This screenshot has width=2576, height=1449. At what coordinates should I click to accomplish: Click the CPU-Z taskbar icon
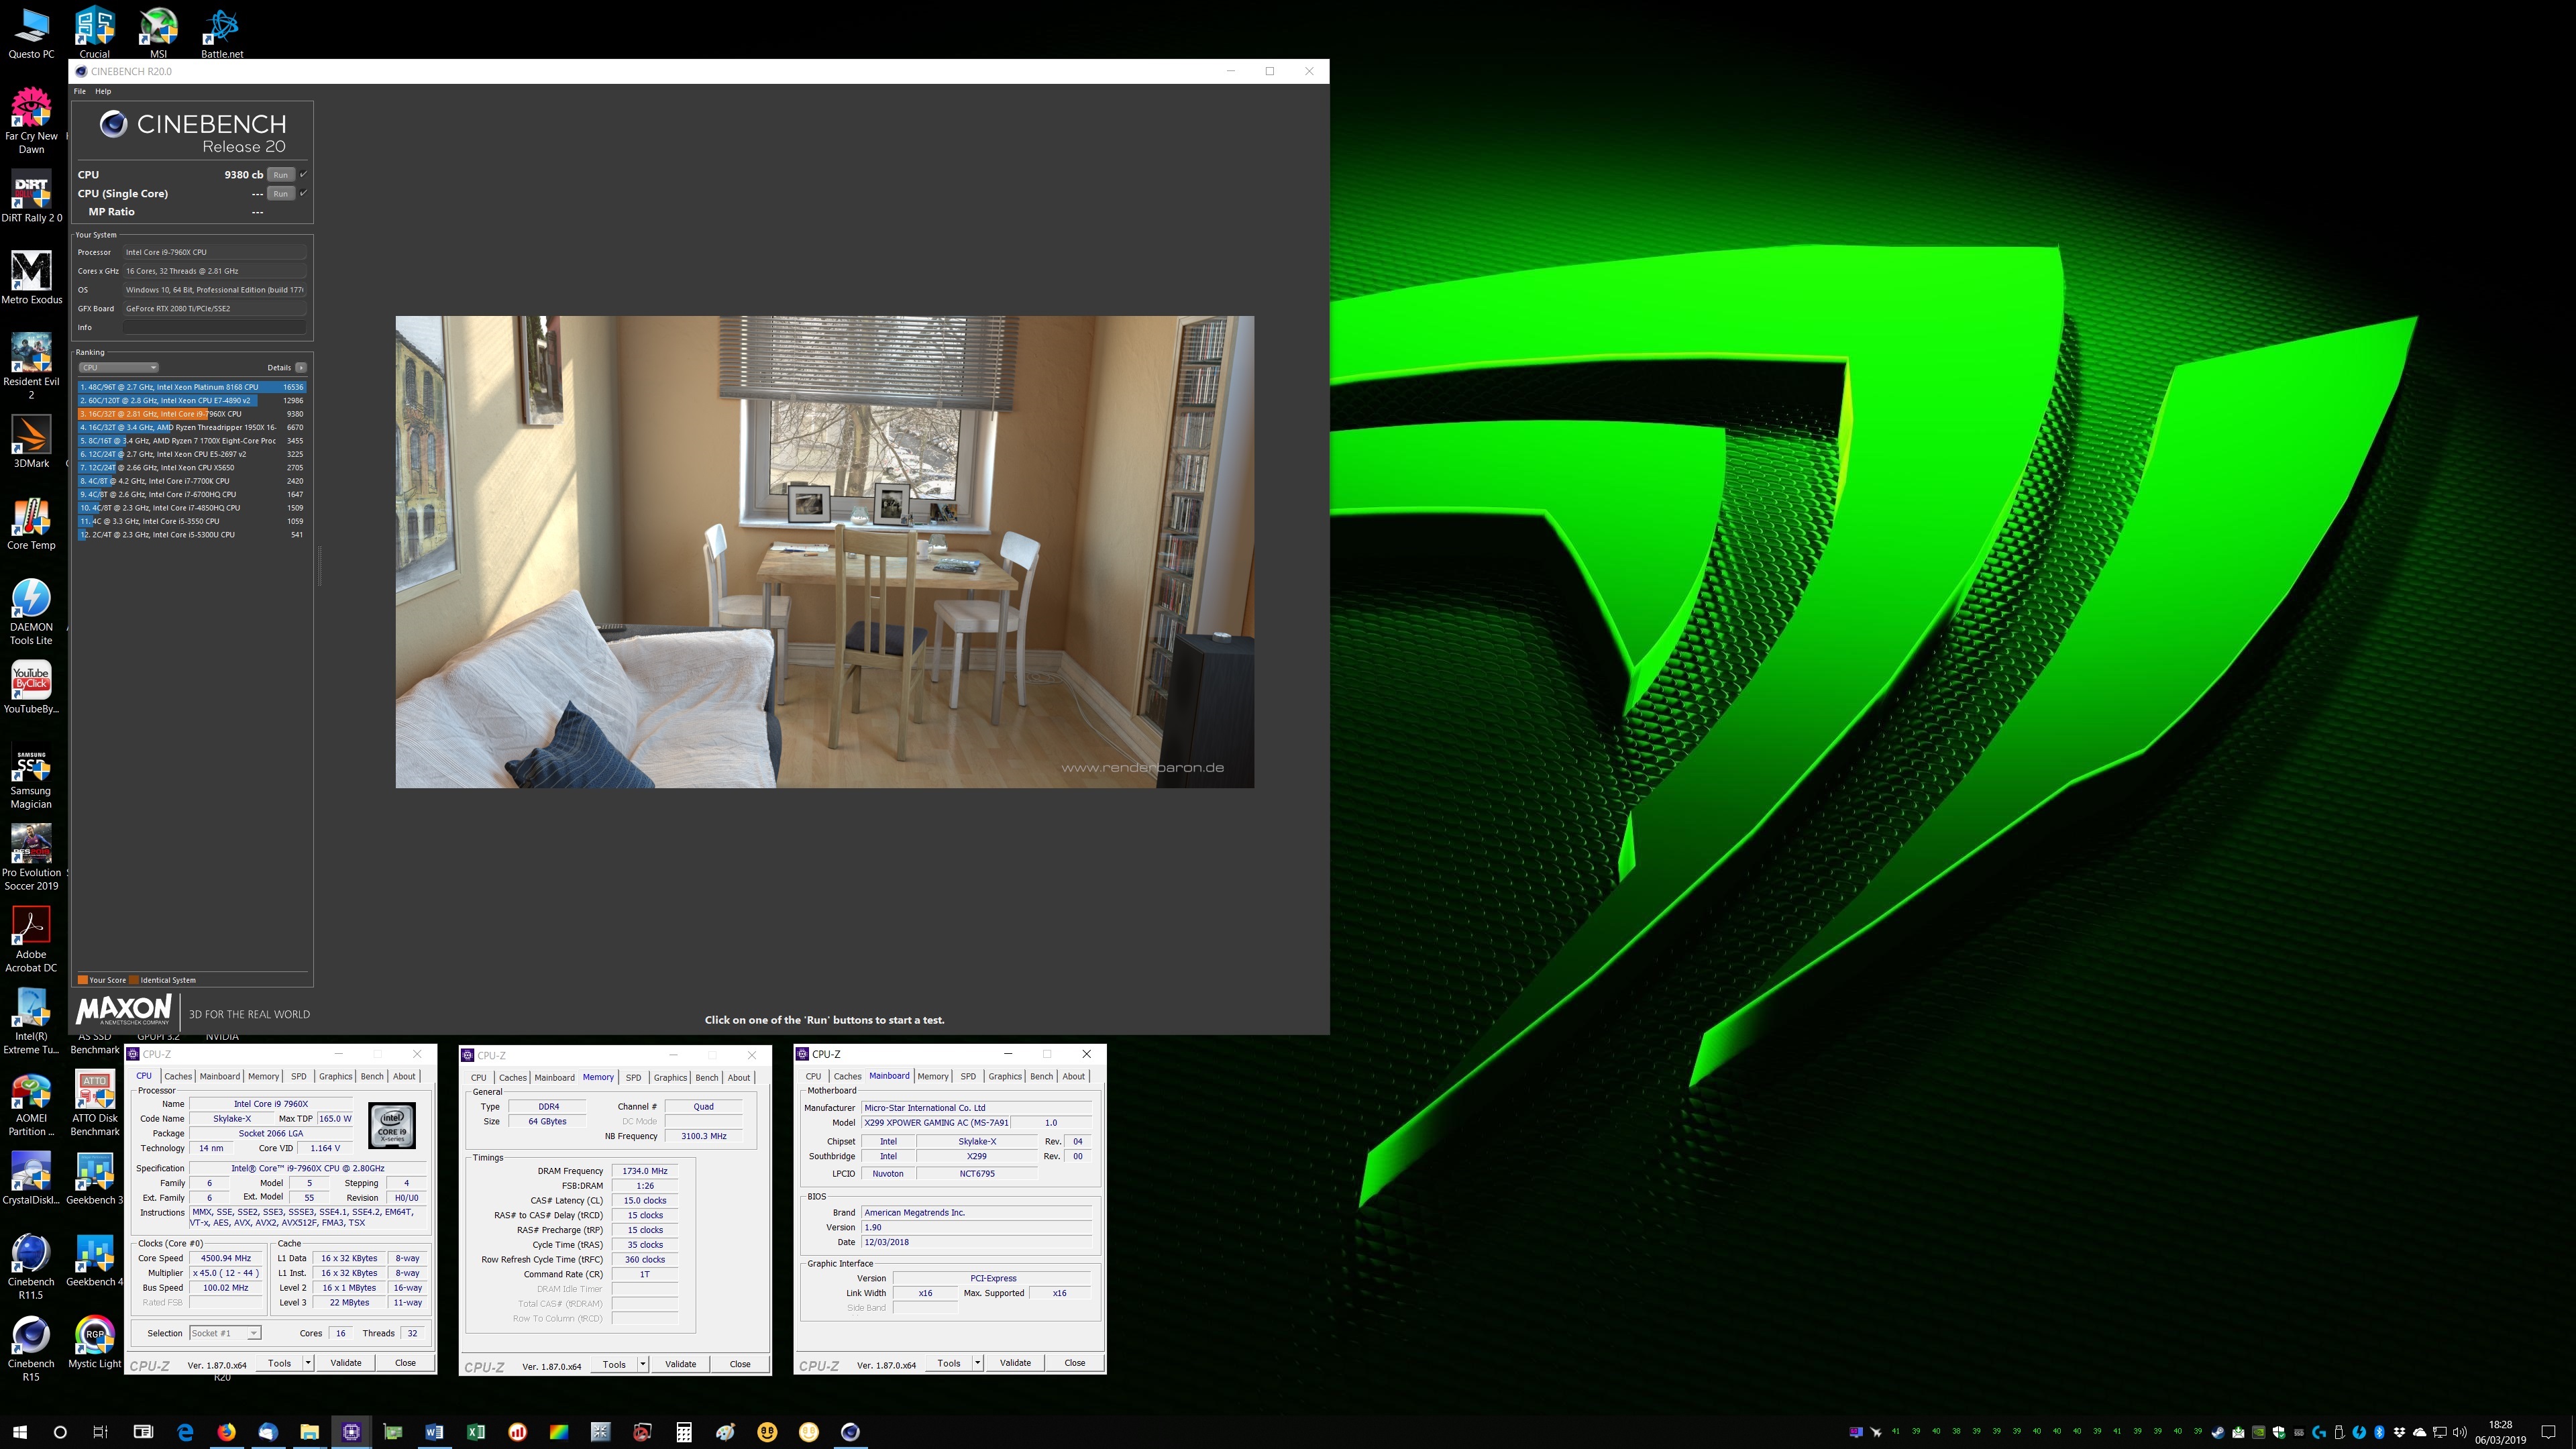point(351,1432)
